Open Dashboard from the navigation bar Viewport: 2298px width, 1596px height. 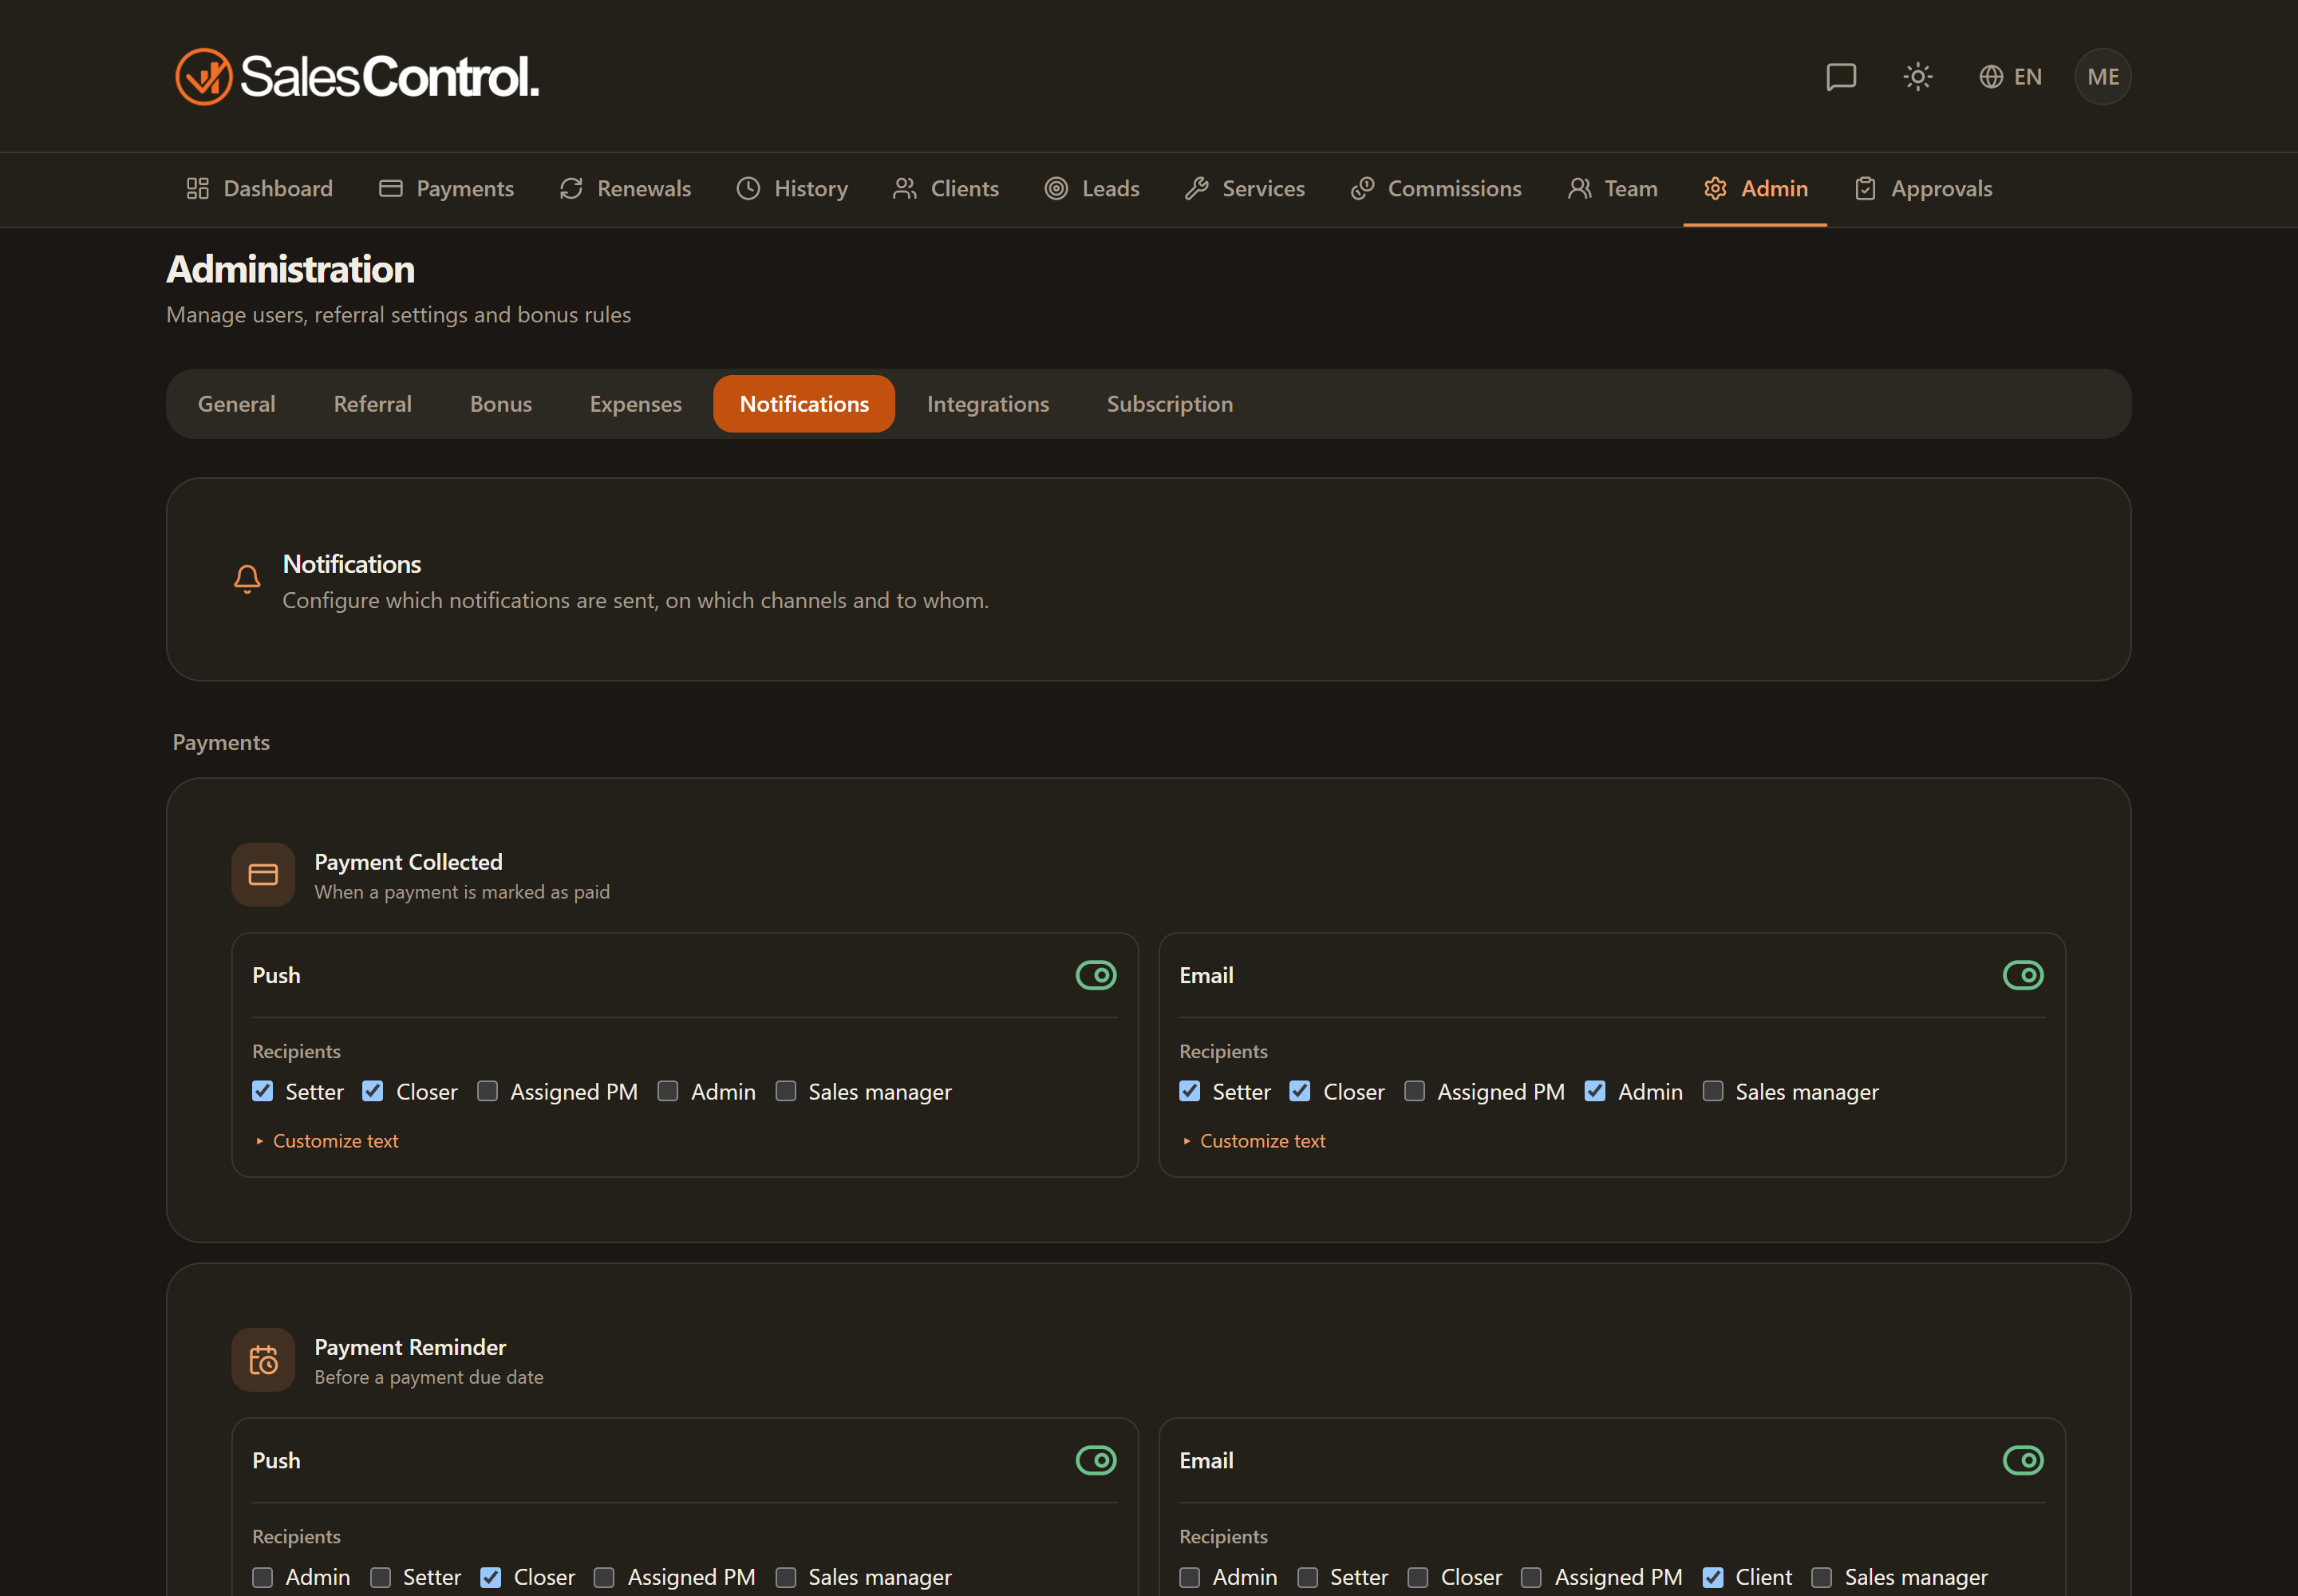pyautogui.click(x=259, y=189)
